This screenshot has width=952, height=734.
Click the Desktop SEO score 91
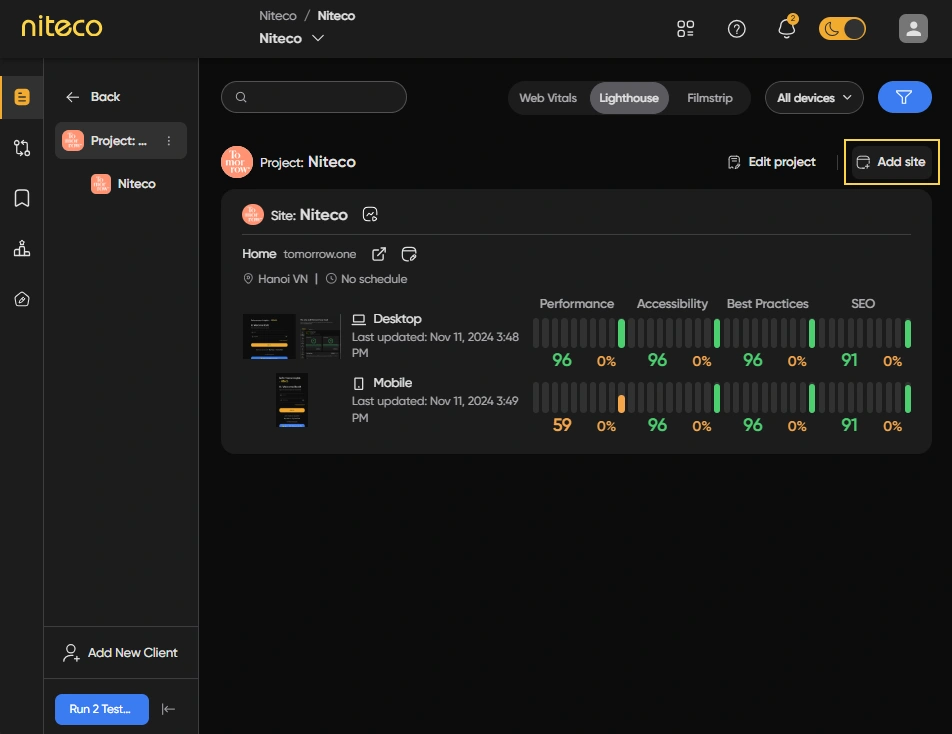(849, 360)
